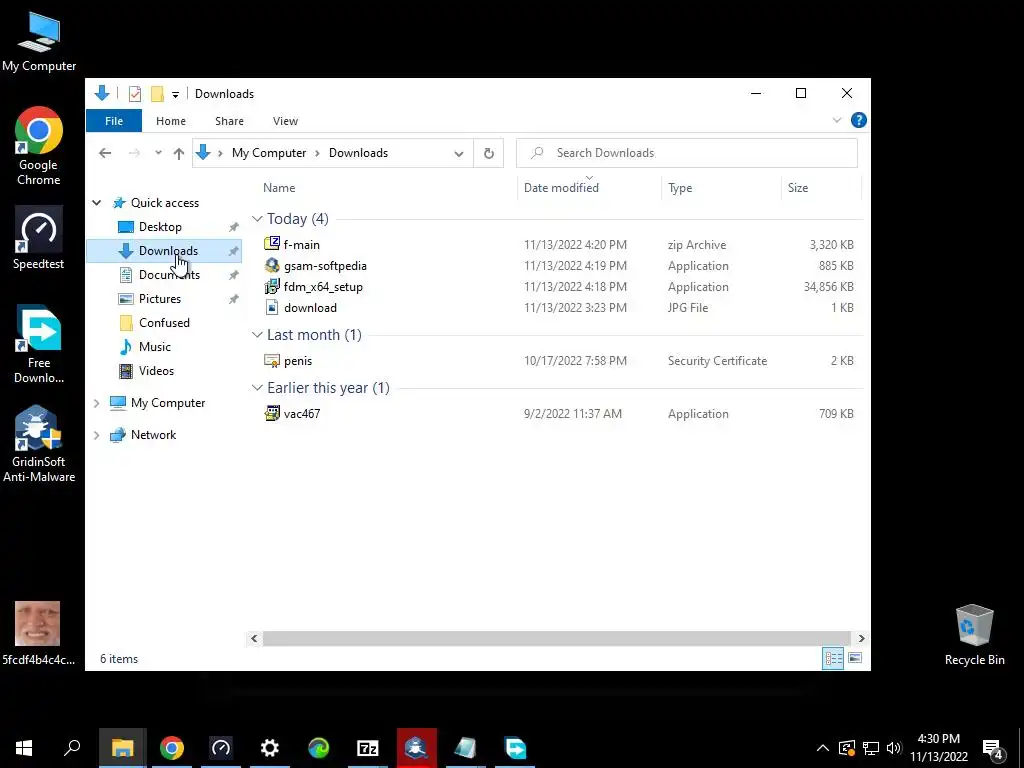Collapse the Earlier this year group

point(257,387)
